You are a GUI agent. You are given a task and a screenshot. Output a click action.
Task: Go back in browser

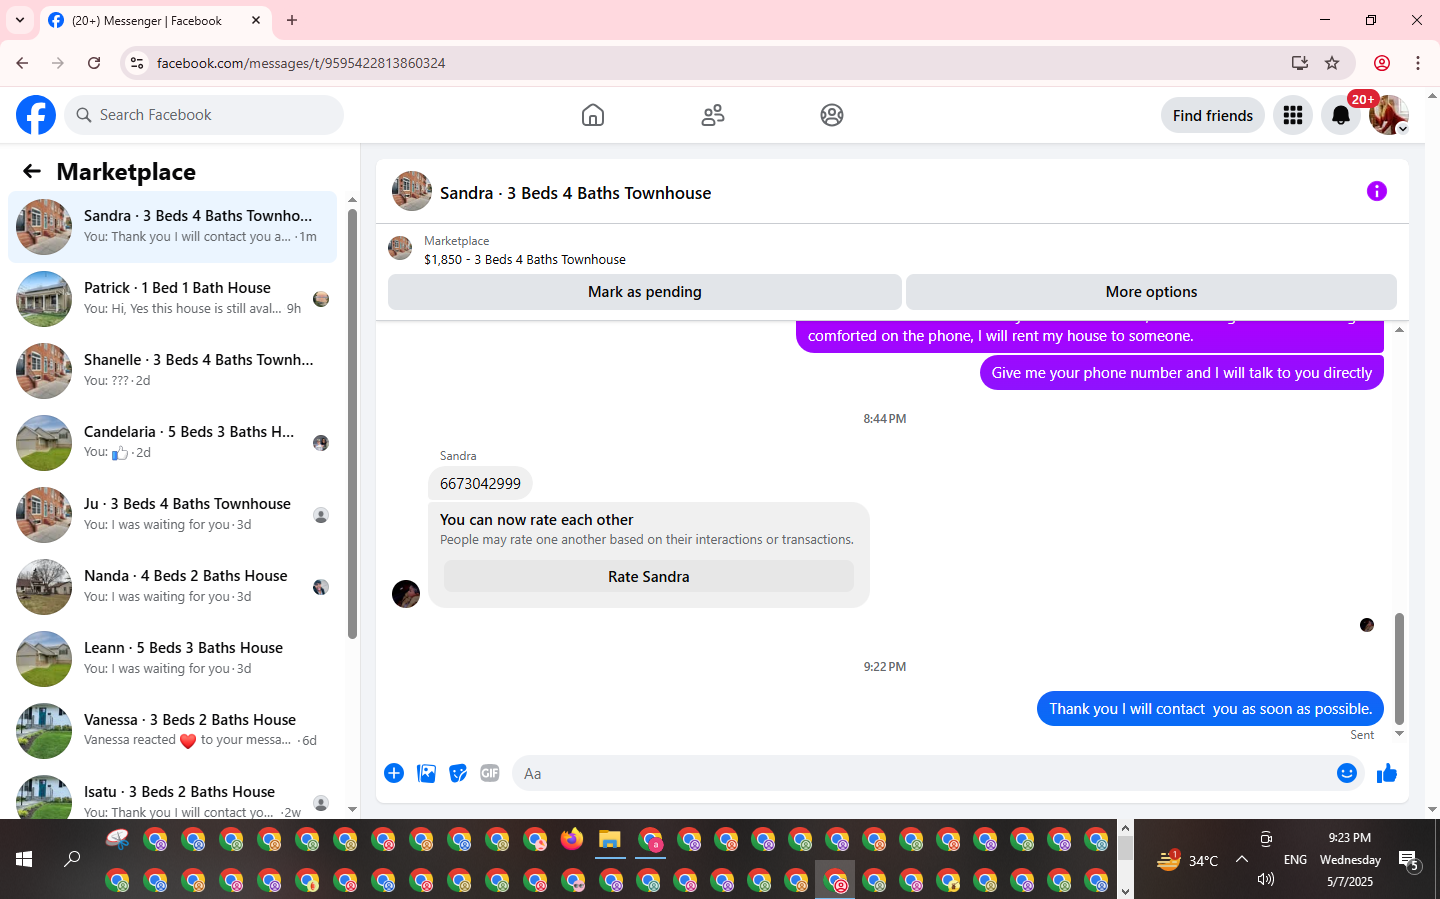click(22, 63)
